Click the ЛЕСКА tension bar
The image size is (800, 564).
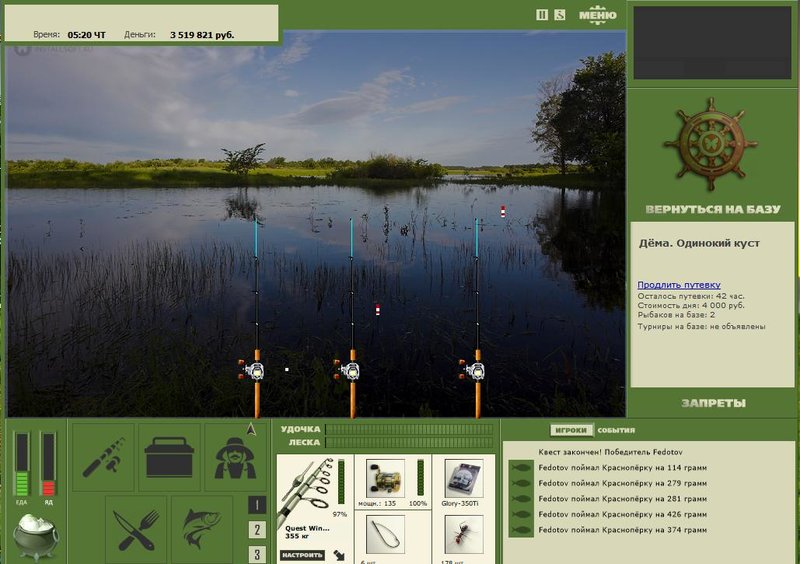pos(410,443)
